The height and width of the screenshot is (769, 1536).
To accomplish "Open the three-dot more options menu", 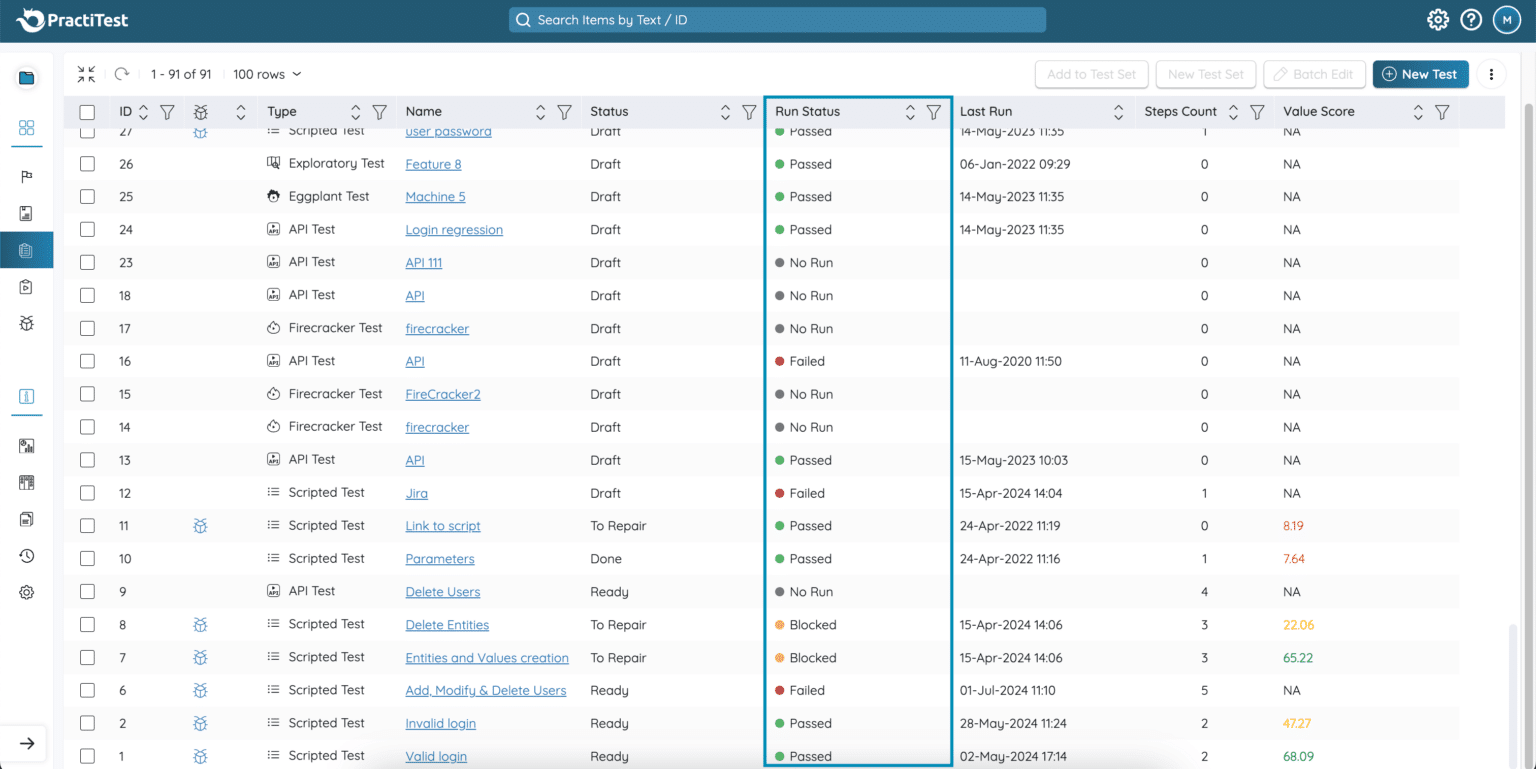I will coord(1491,74).
